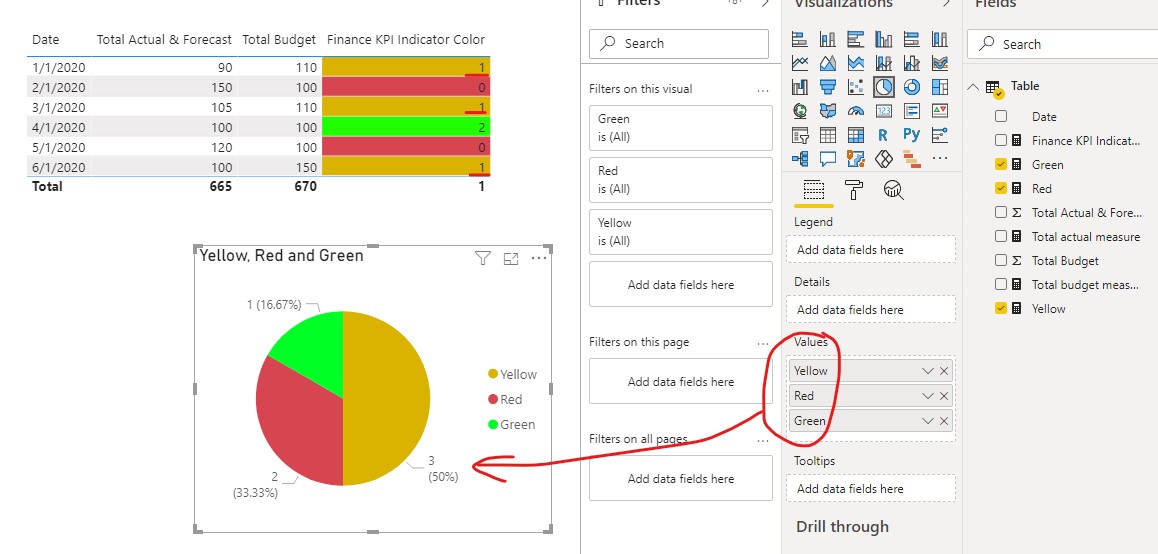Select the Line chart visualization
The image size is (1158, 554).
coord(800,64)
